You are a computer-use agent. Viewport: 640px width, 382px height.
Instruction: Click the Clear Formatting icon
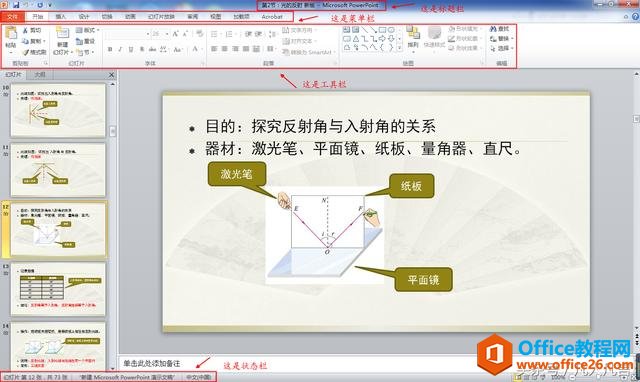coord(200,34)
